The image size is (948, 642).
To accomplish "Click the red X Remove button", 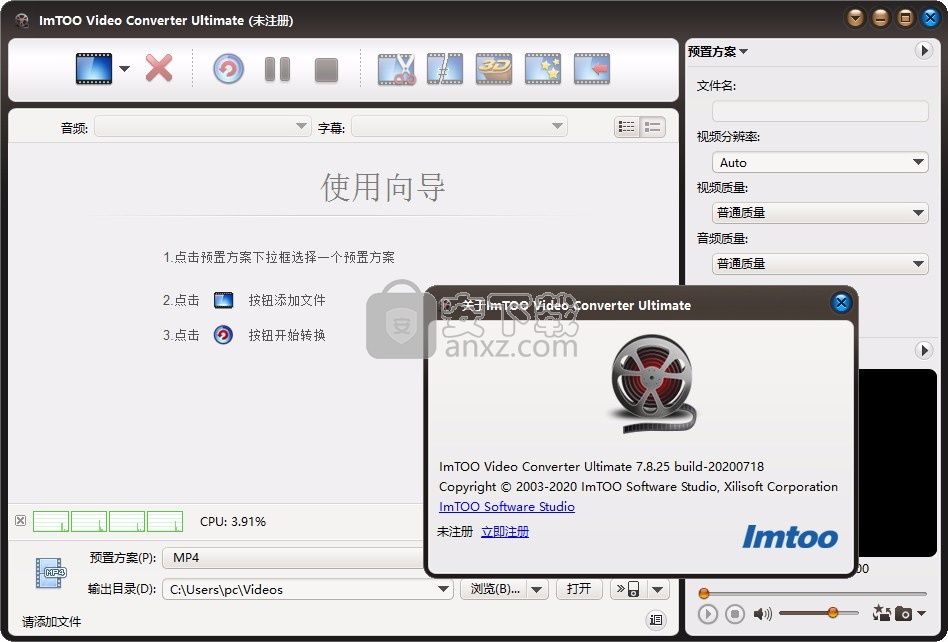I will coord(159,68).
